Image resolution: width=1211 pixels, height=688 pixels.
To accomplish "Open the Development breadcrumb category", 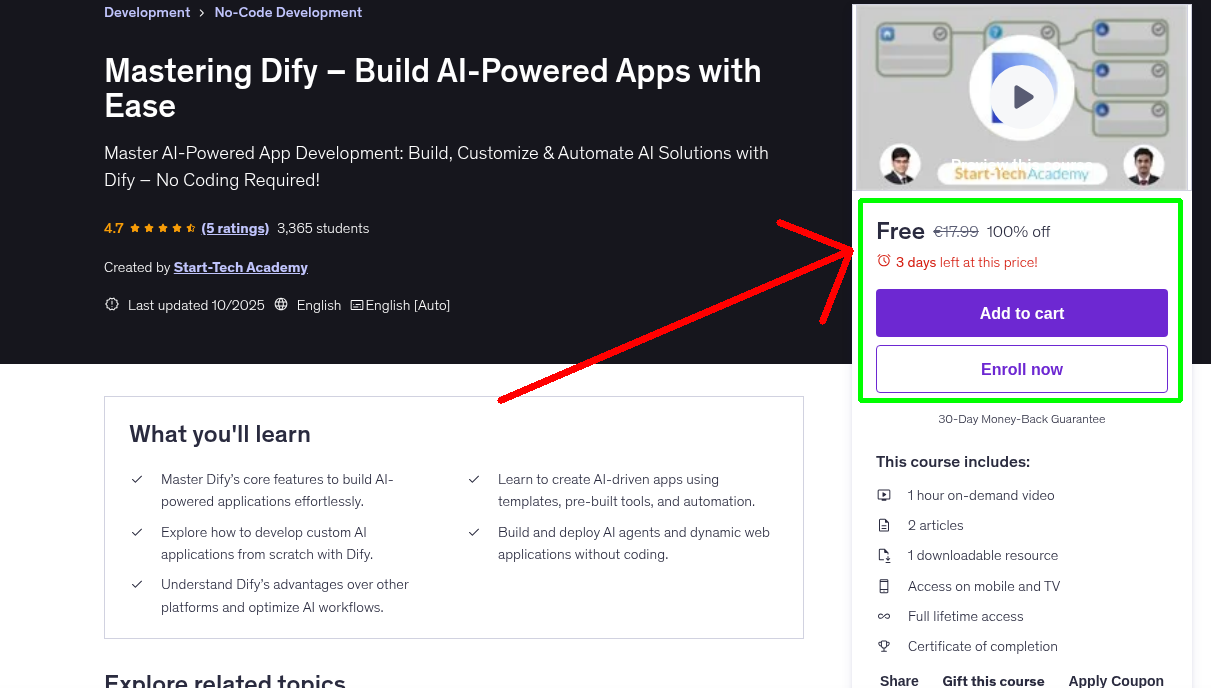I will coord(147,12).
